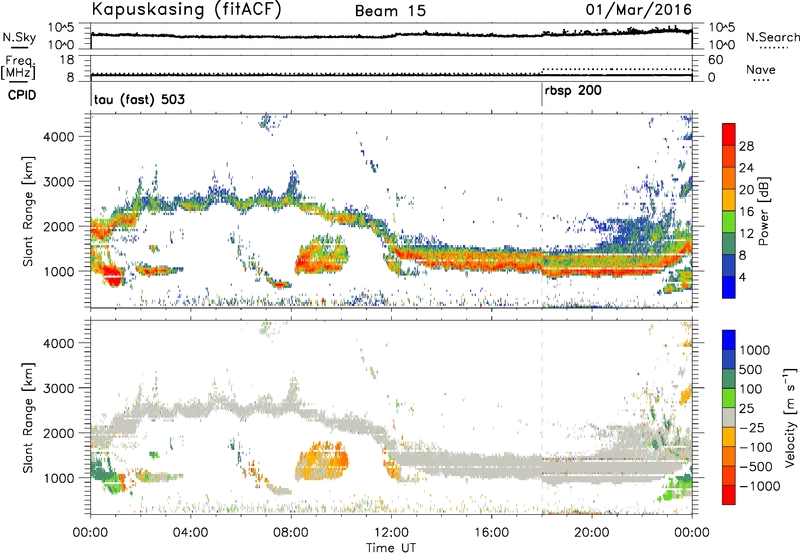The height and width of the screenshot is (554, 800).
Task: Pick the bright green segment of the Velocity colorbar
Action: (x=729, y=398)
